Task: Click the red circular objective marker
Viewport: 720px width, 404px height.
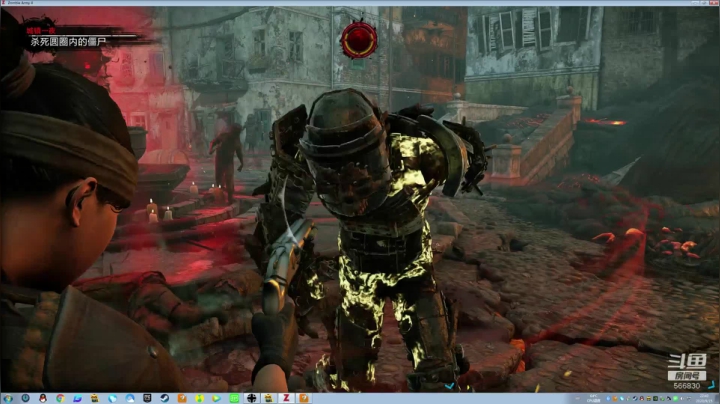Action: [359, 39]
